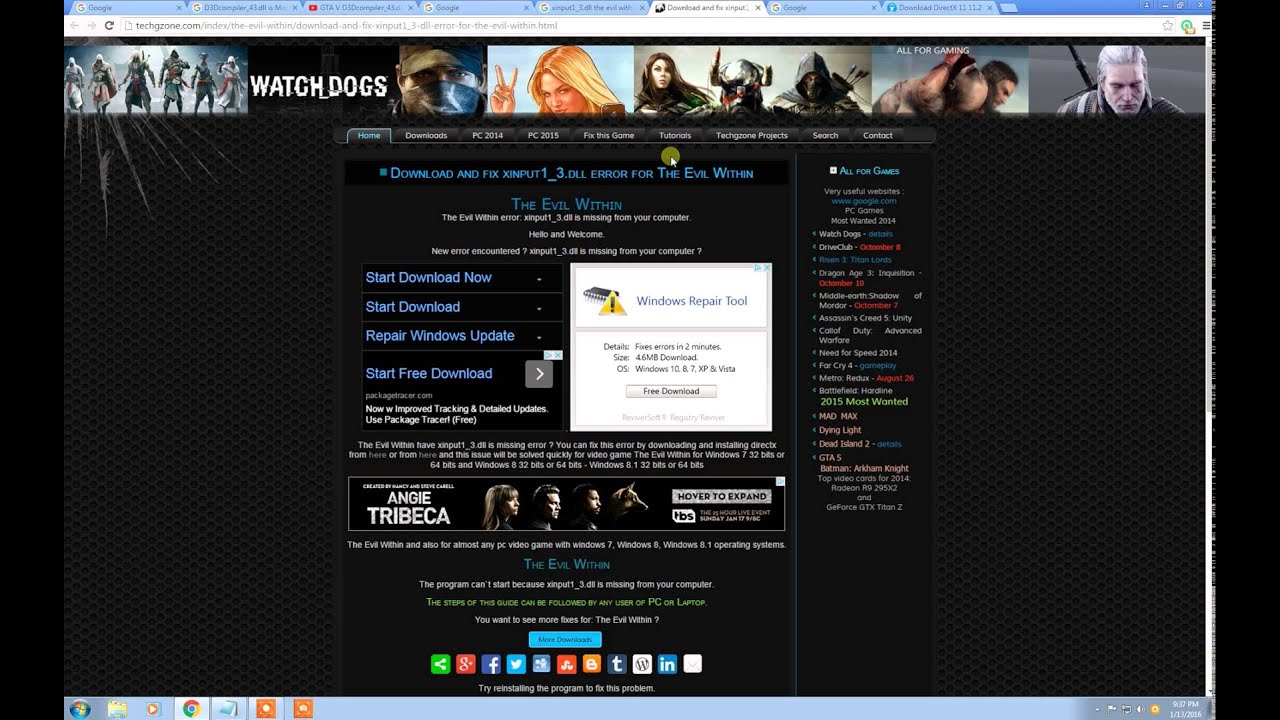
Task: Share page on Facebook icon
Action: pos(491,664)
